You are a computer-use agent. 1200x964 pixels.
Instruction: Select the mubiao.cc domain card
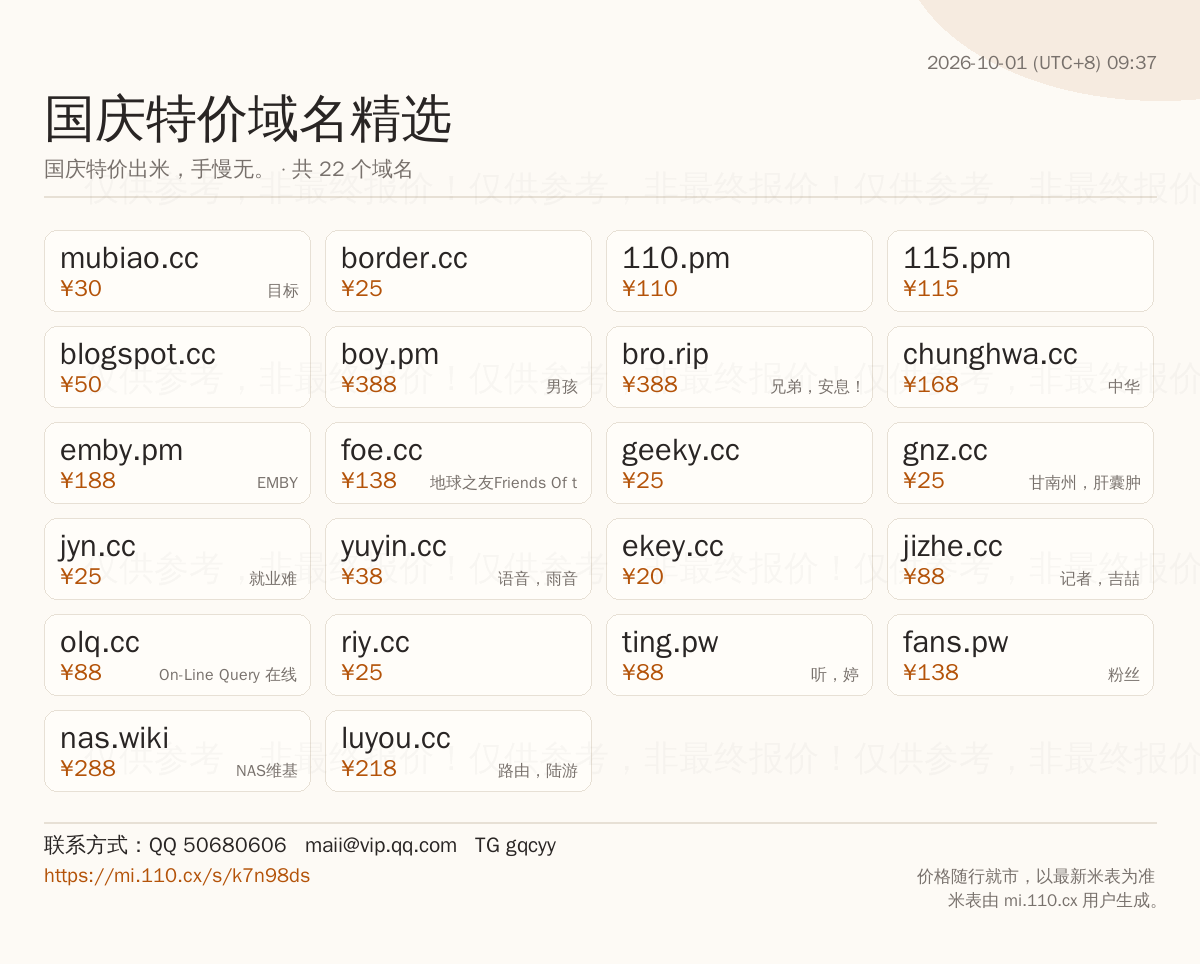(x=177, y=271)
